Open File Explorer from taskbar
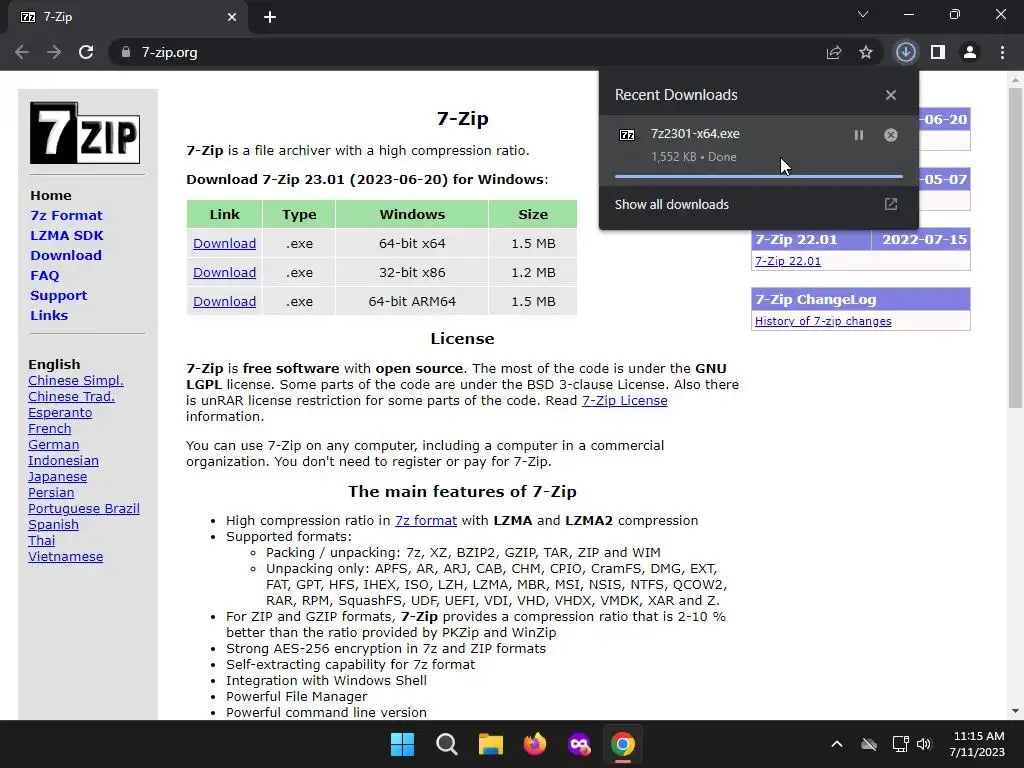The width and height of the screenshot is (1024, 768). tap(490, 744)
